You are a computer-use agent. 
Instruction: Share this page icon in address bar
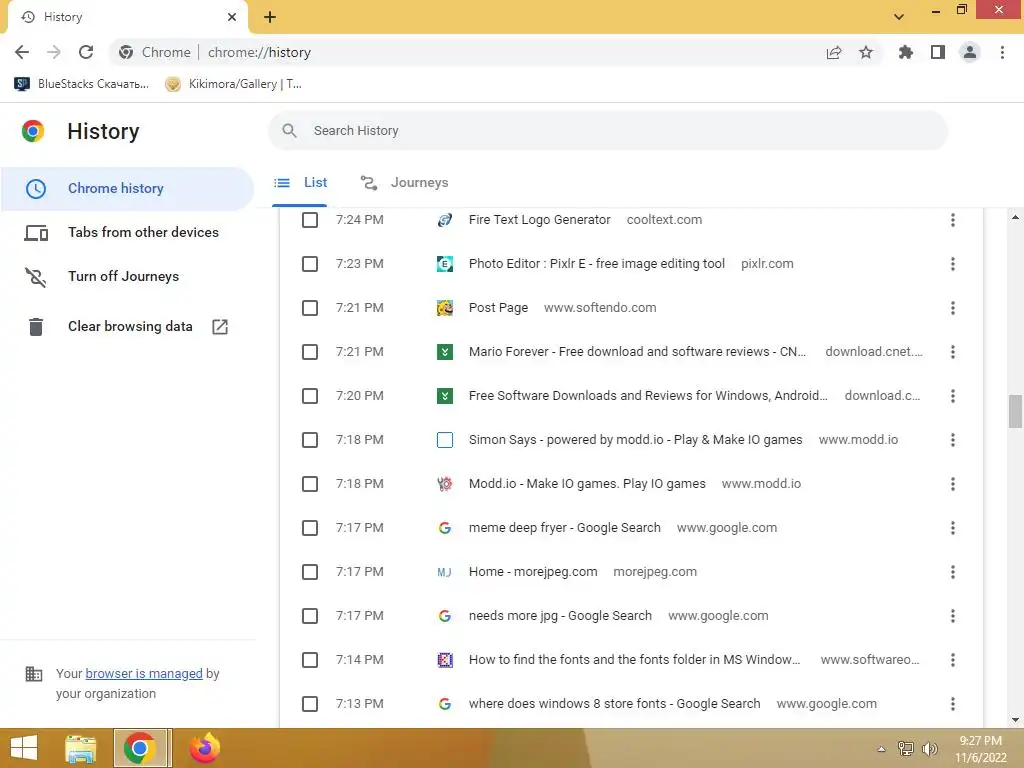pyautogui.click(x=834, y=52)
